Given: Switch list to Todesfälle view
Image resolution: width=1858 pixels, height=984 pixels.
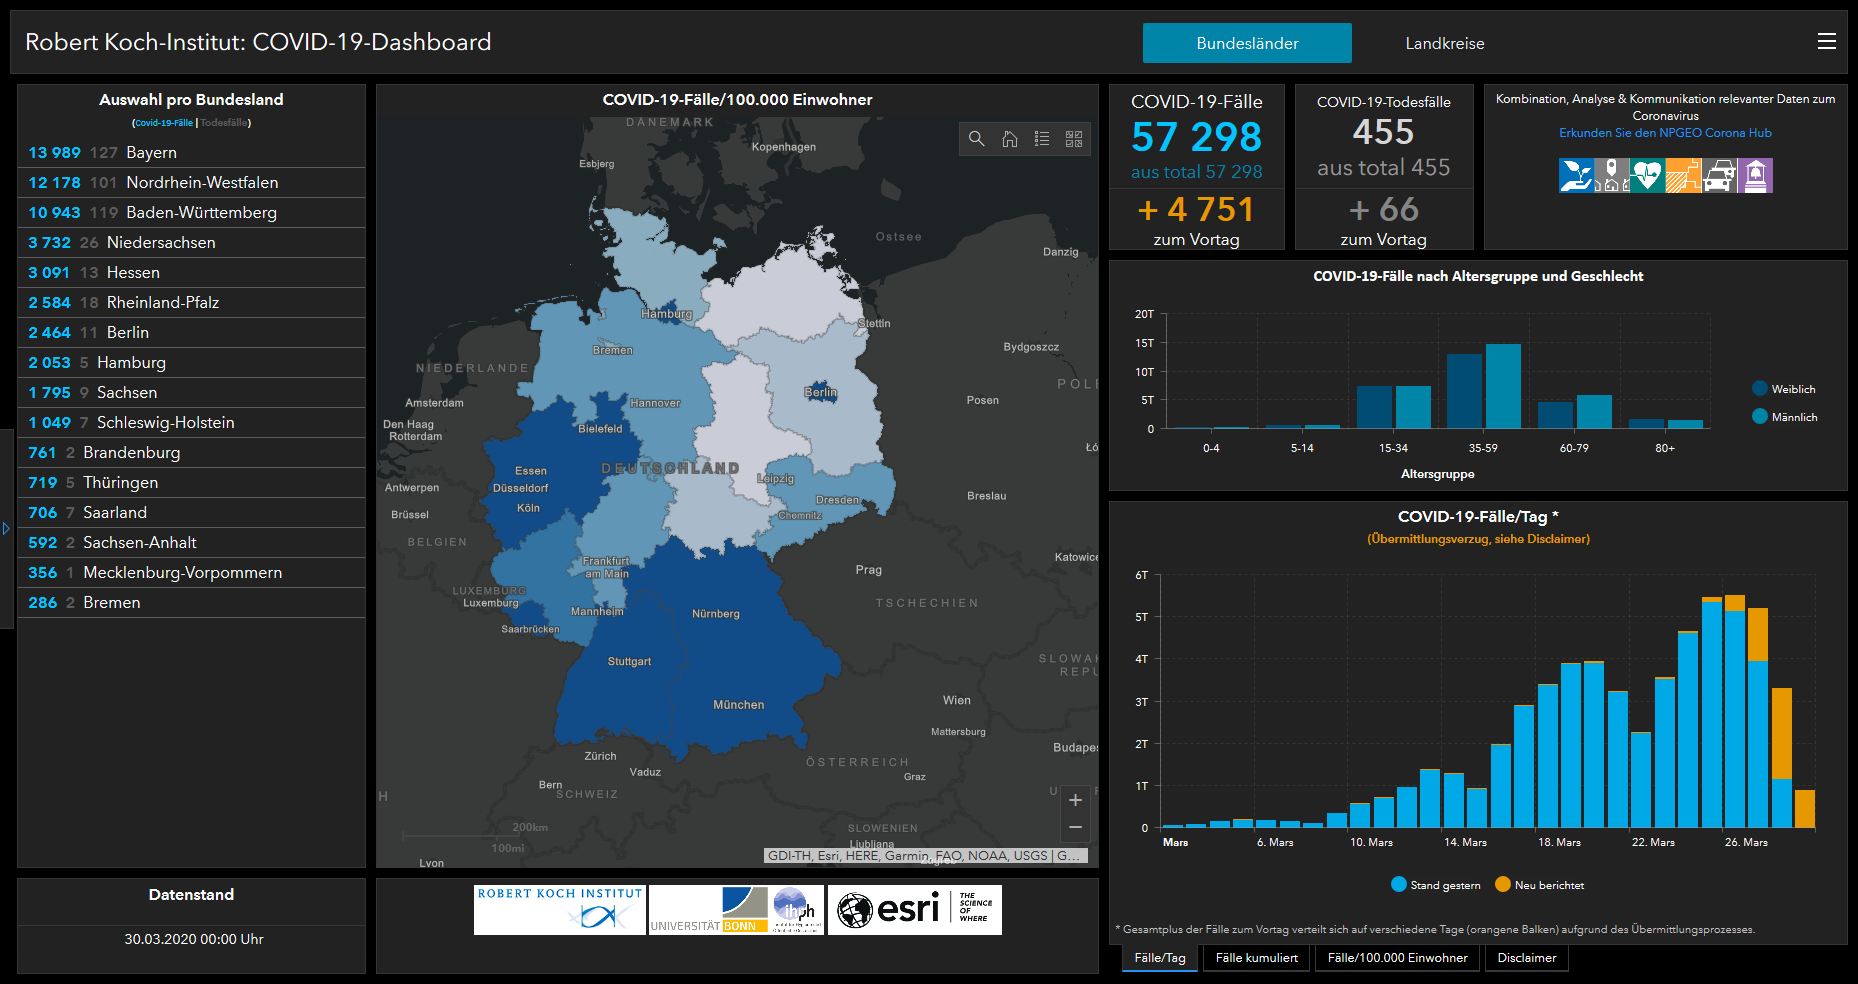Looking at the screenshot, I should pos(224,123).
